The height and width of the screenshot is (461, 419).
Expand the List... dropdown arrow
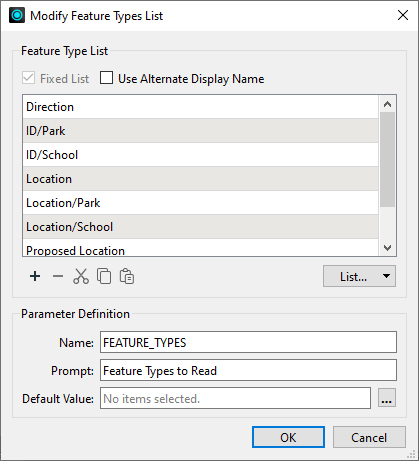386,276
